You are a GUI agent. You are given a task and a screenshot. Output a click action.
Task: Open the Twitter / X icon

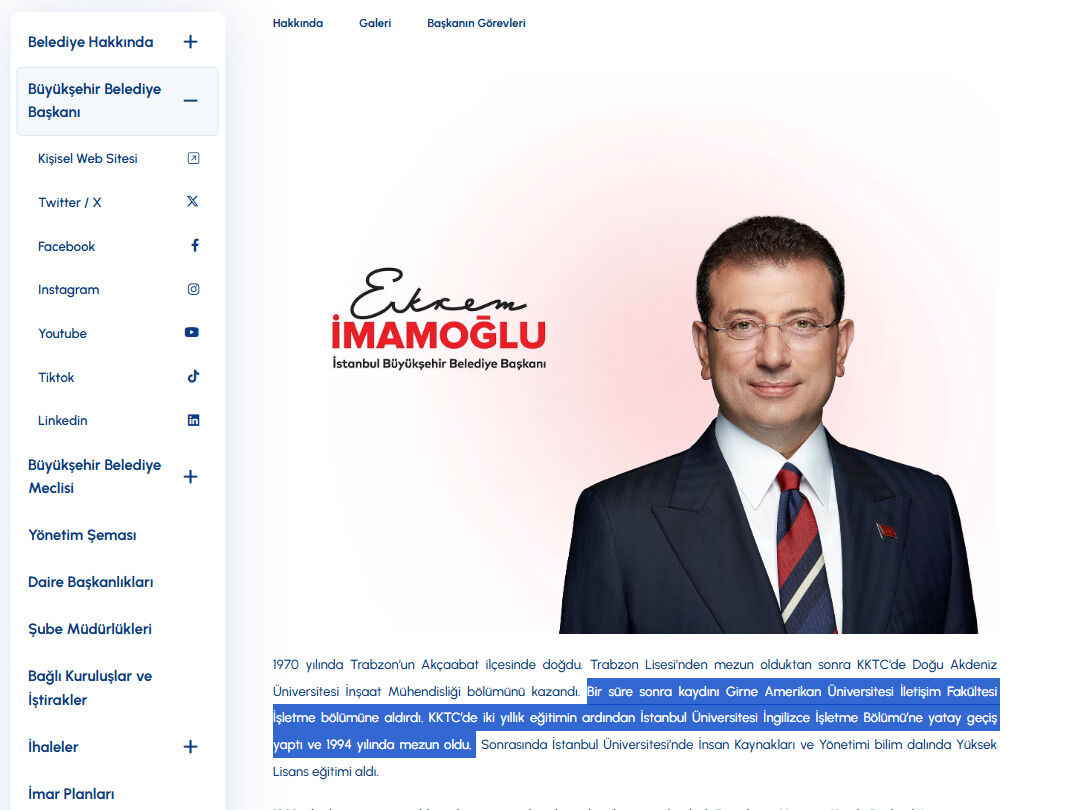pyautogui.click(x=192, y=201)
